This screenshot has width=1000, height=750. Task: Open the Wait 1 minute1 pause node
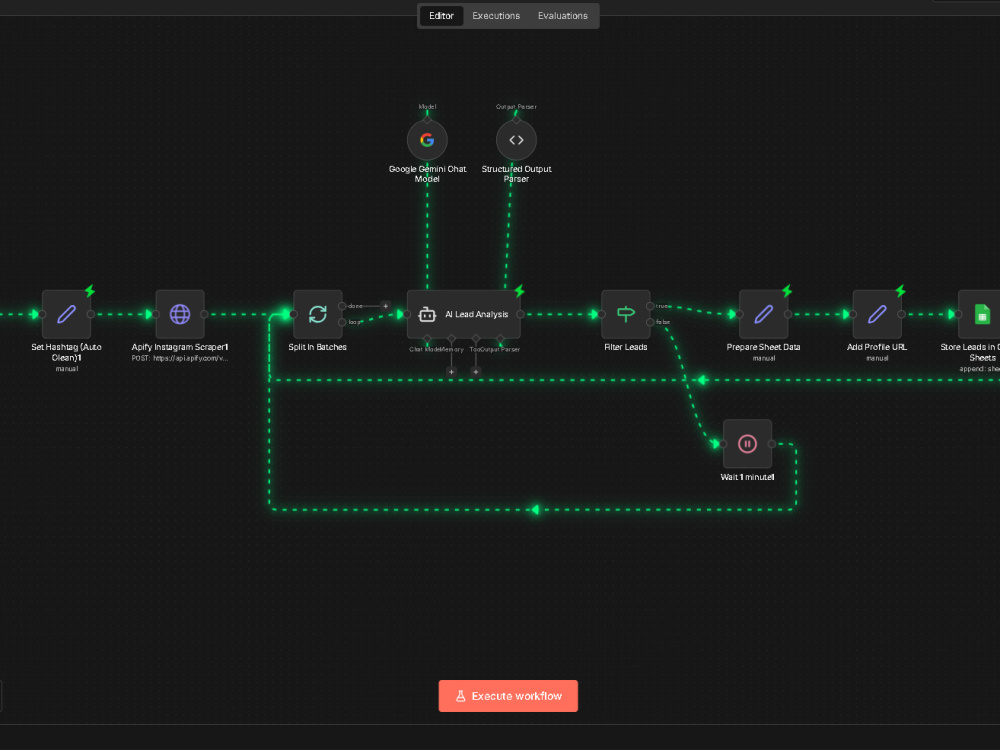(x=747, y=444)
